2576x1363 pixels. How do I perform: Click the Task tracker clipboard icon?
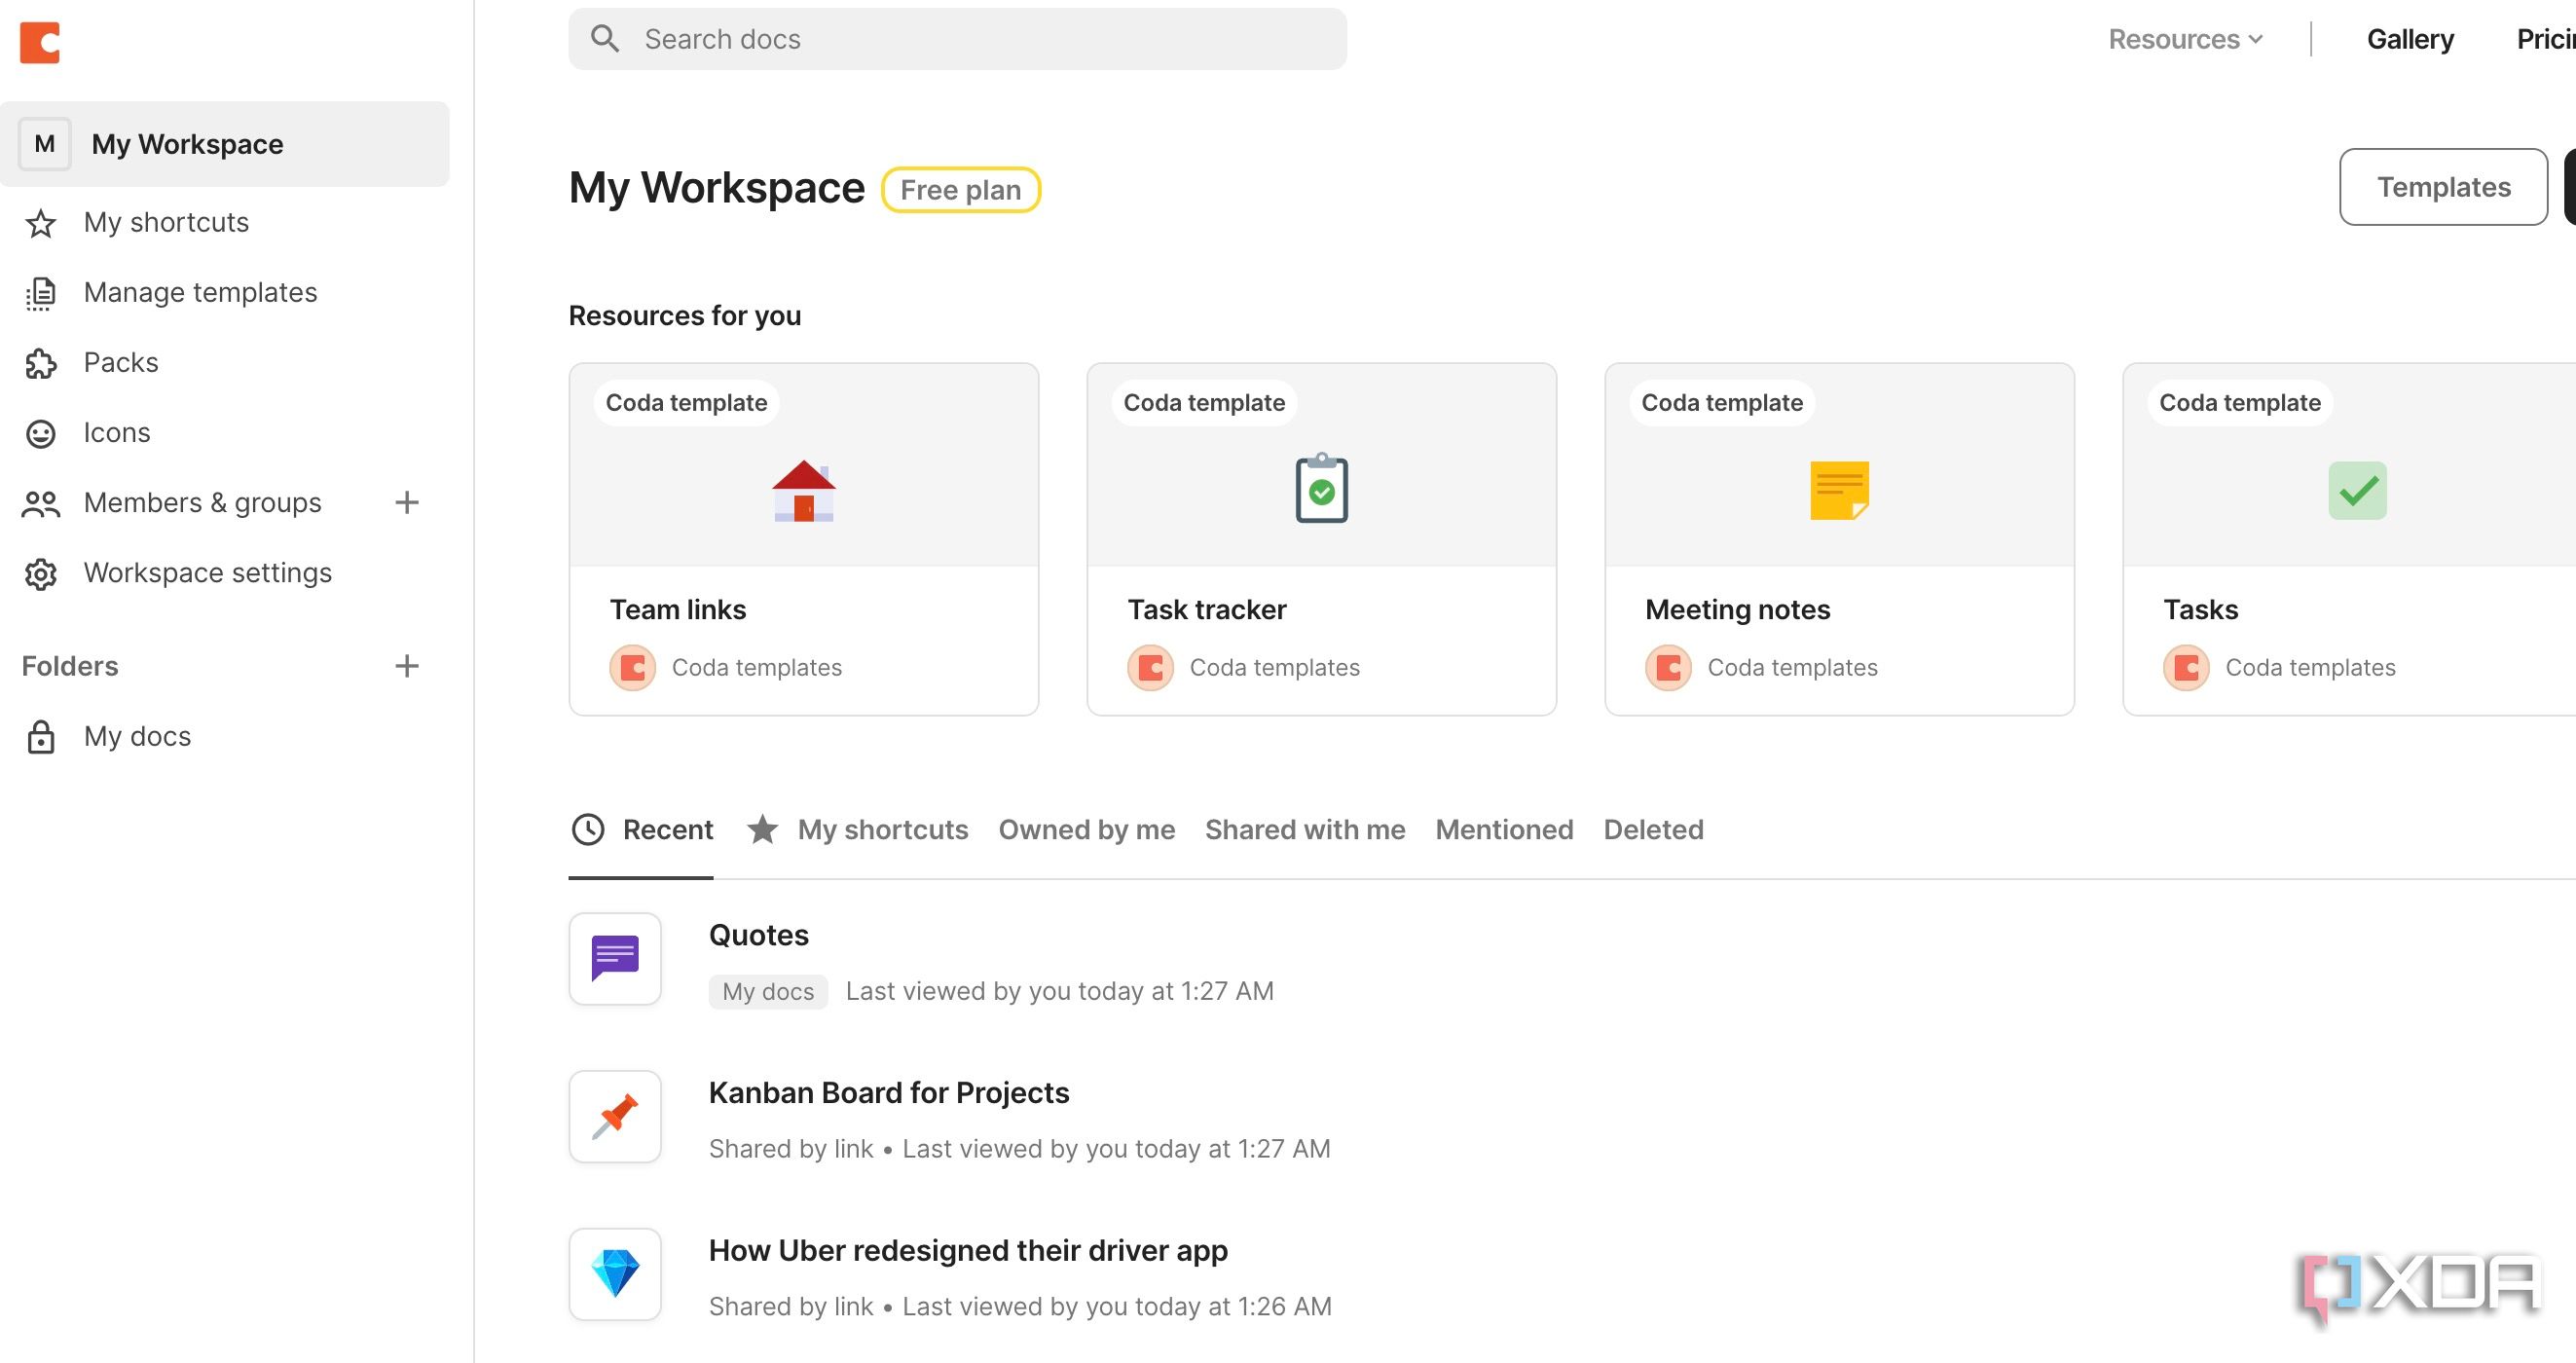pyautogui.click(x=1322, y=488)
